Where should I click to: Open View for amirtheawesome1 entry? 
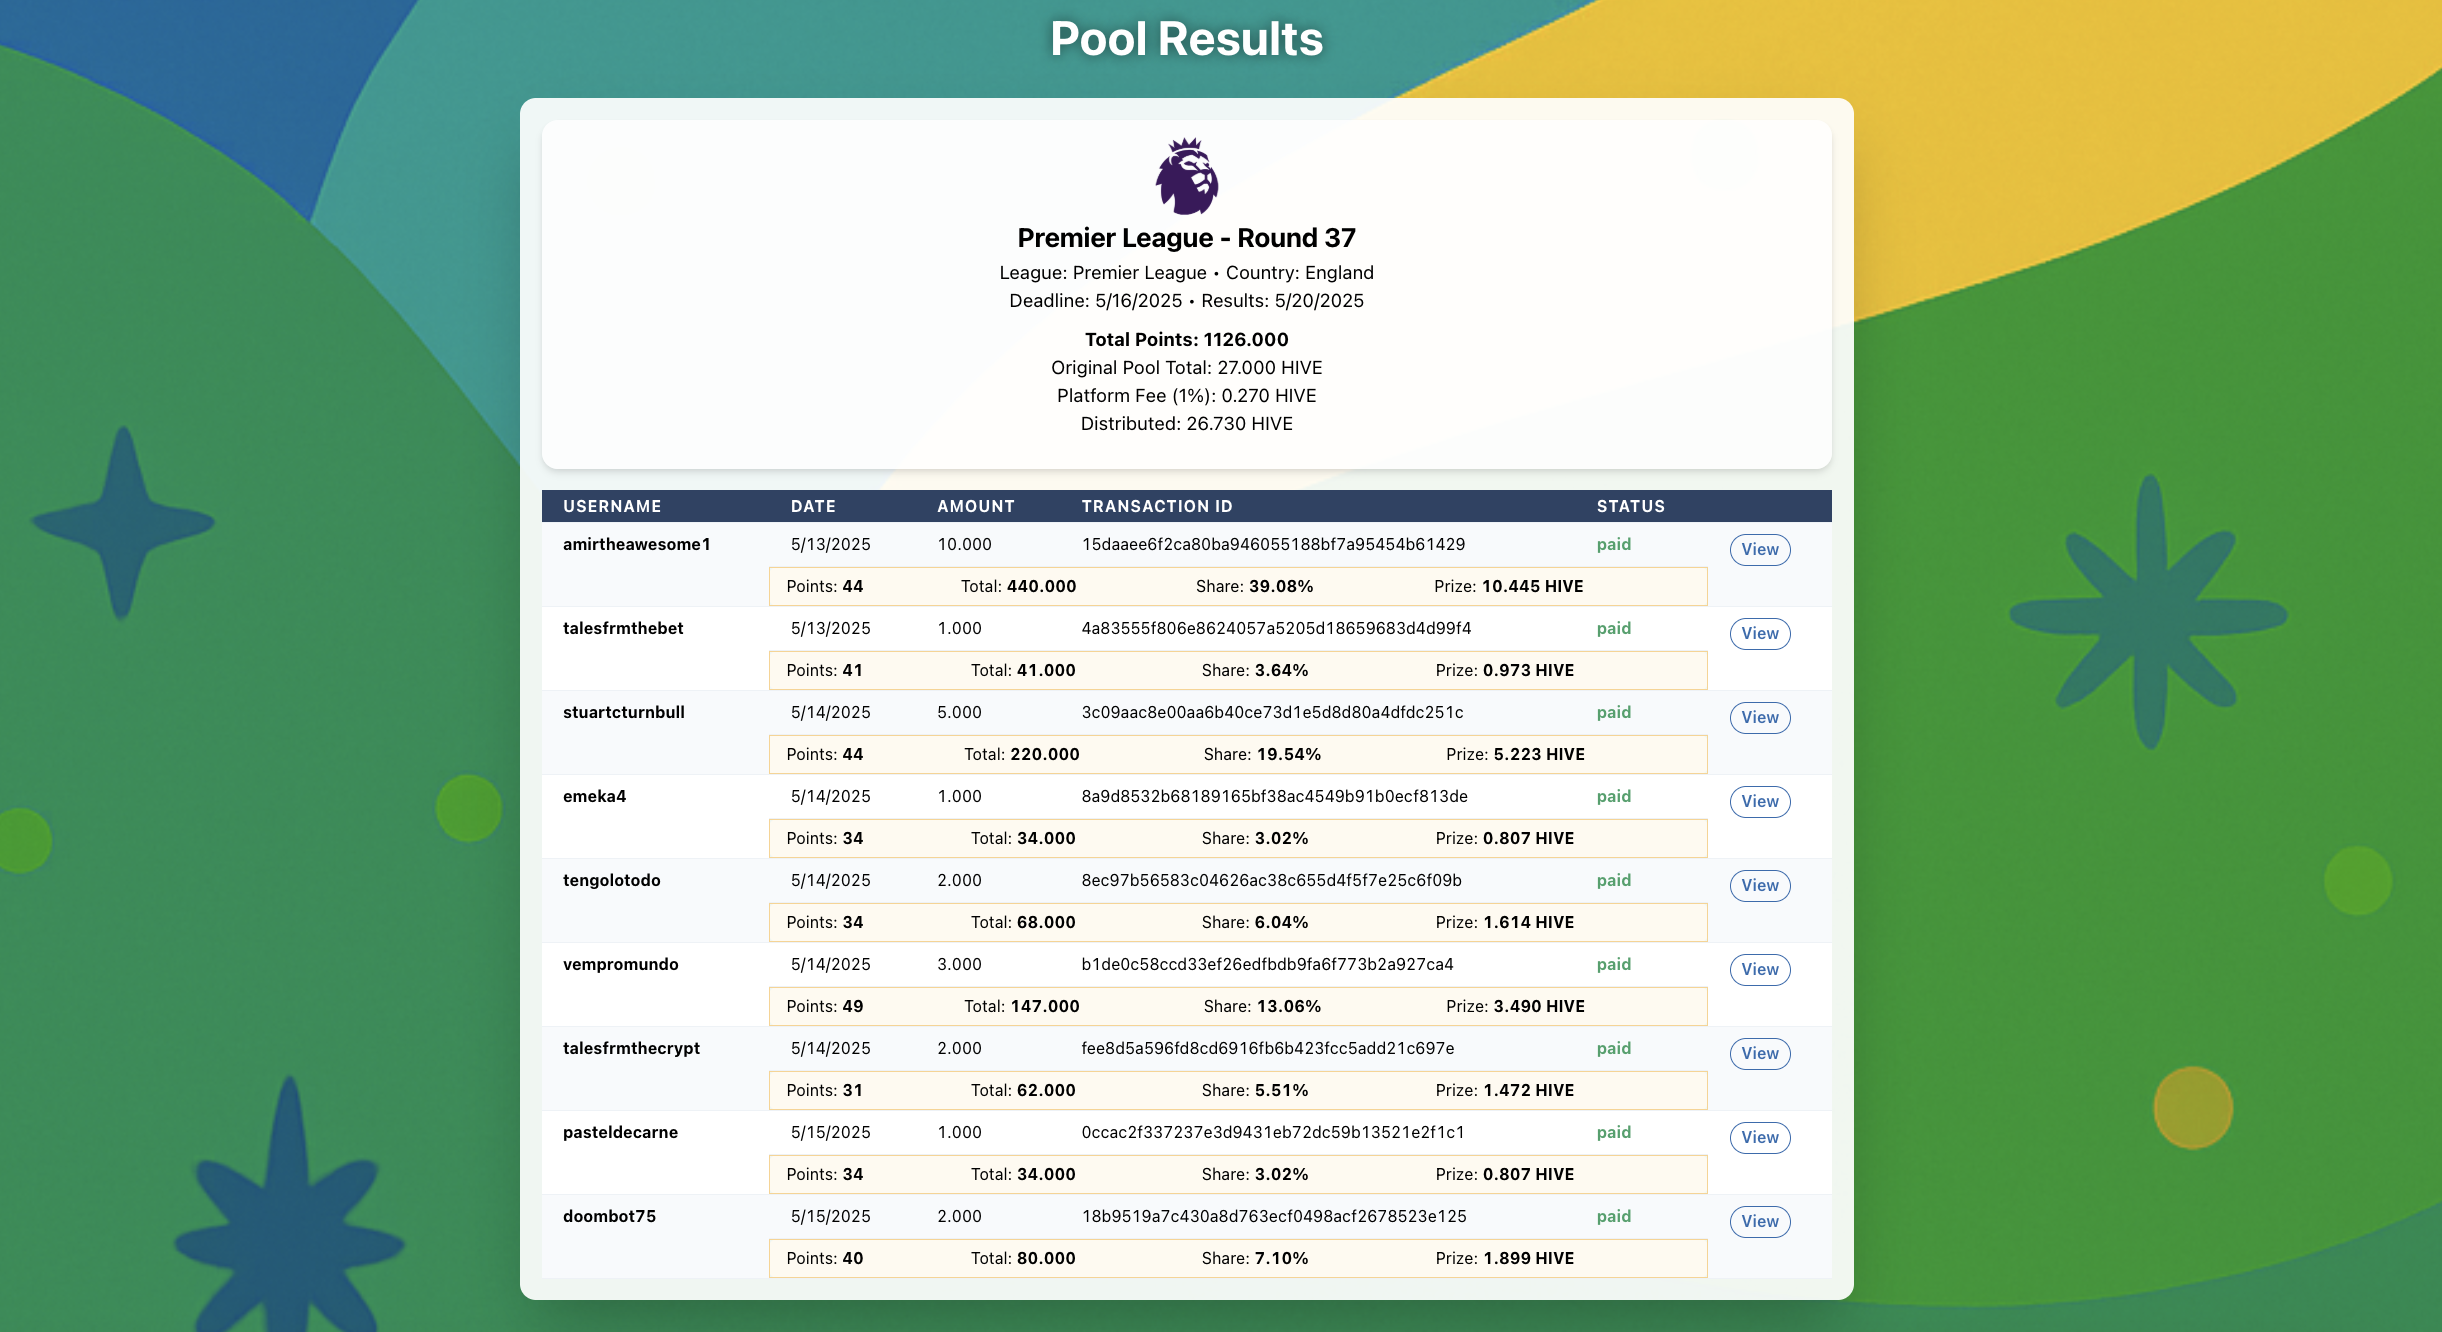point(1760,549)
